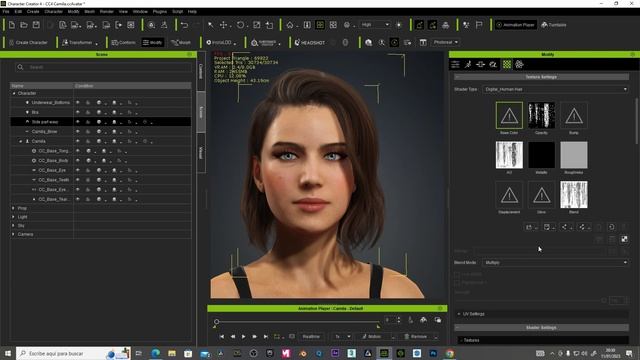Click the Conform button
Screen dimensions: 640x360
pos(123,42)
